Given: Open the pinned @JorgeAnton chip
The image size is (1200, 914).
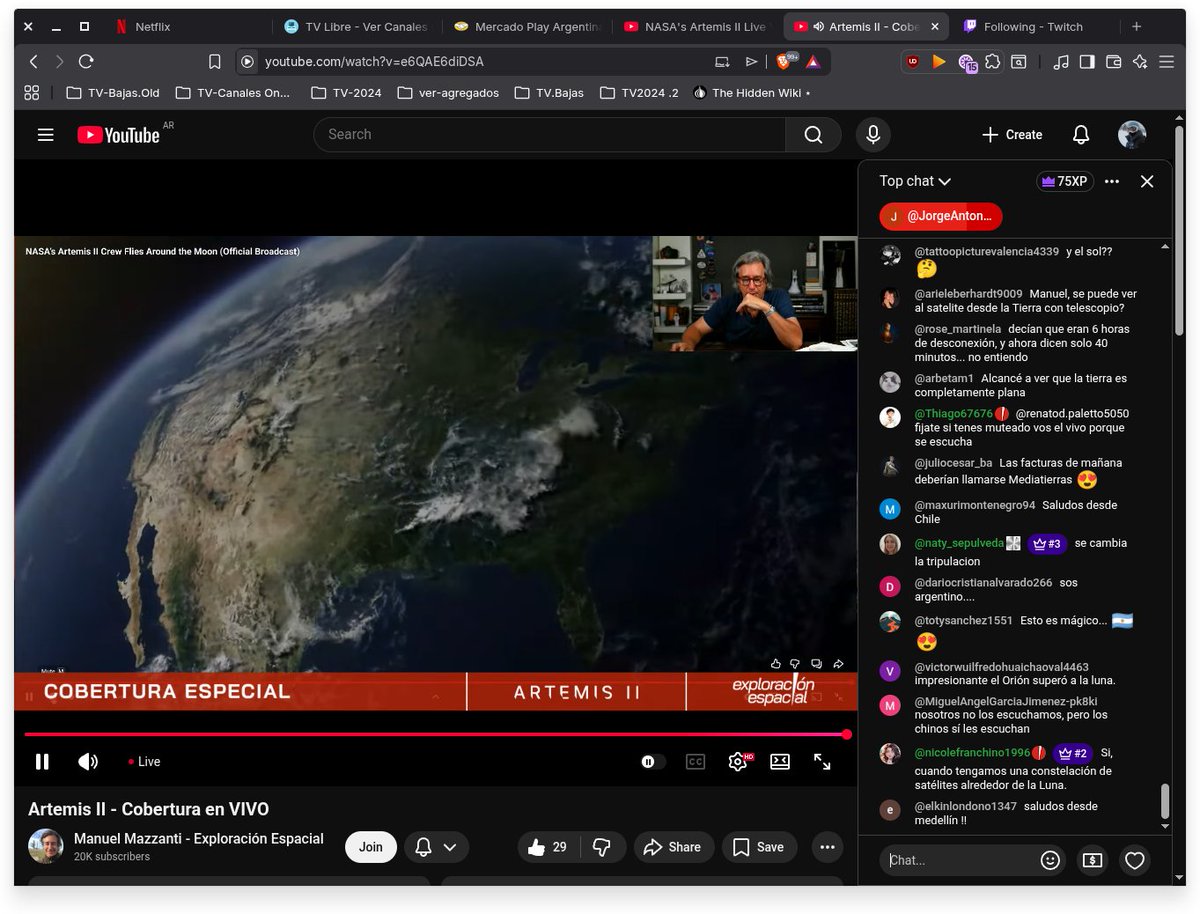Looking at the screenshot, I should tap(941, 216).
